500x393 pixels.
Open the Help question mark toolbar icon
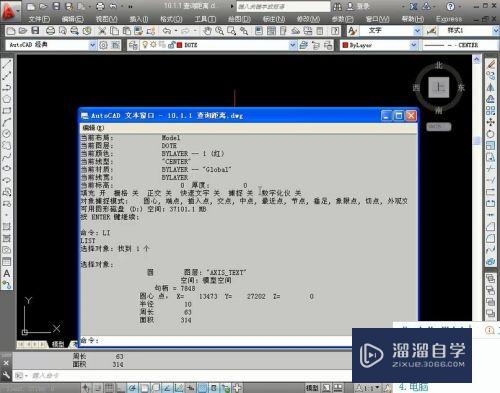(x=335, y=31)
